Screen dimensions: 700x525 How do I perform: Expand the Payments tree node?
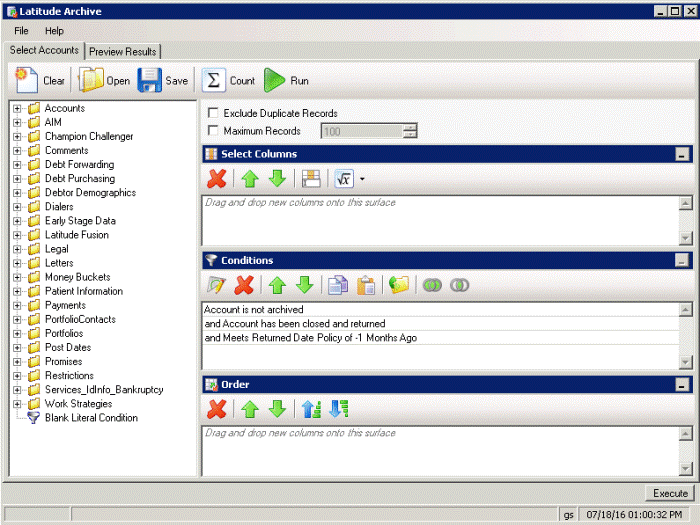coord(17,305)
